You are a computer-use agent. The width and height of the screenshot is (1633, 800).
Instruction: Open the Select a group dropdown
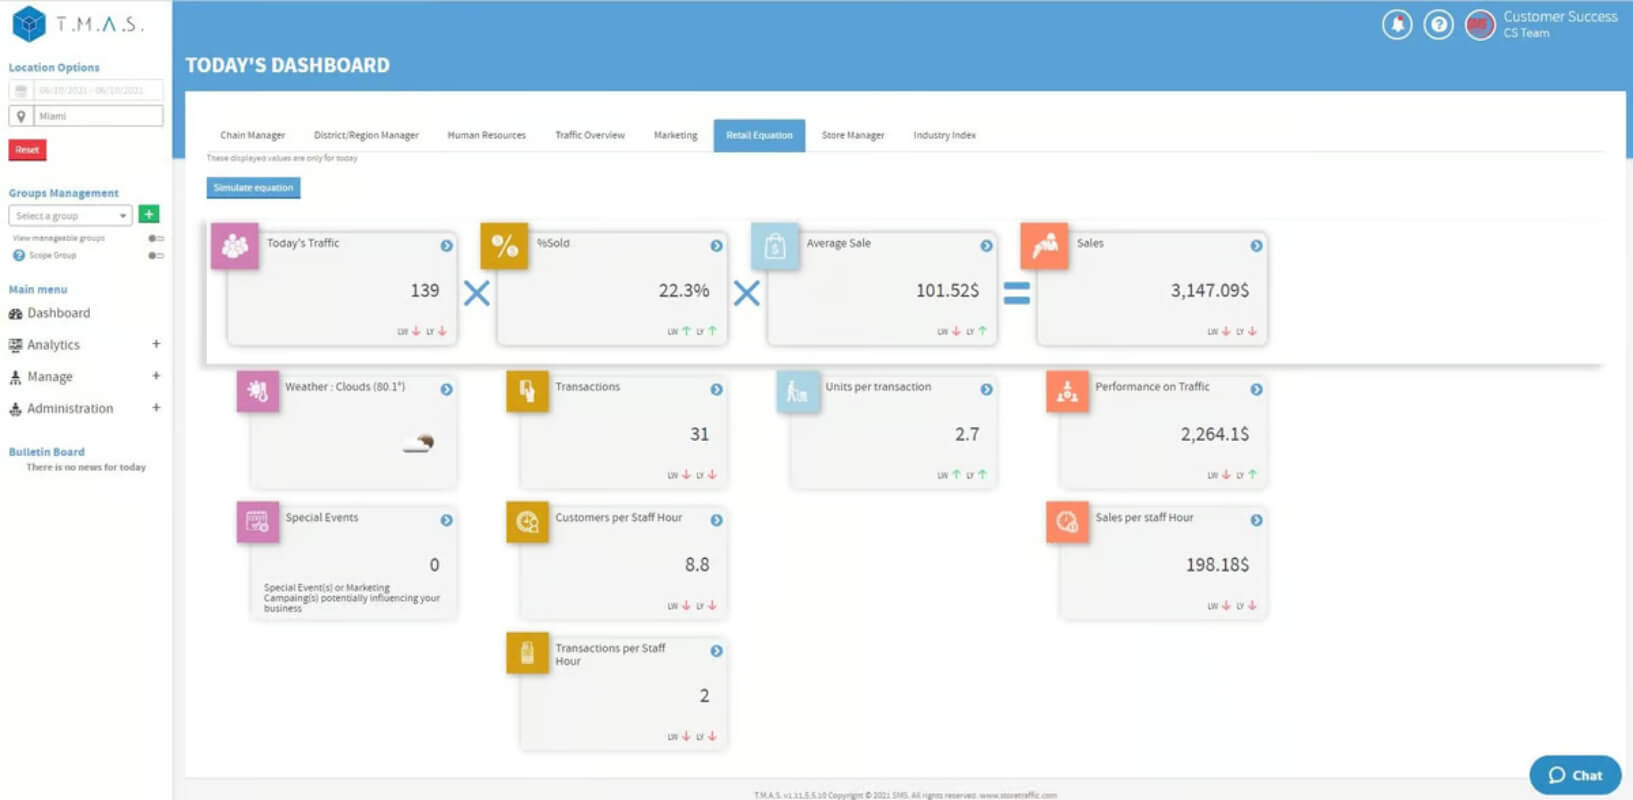point(70,215)
